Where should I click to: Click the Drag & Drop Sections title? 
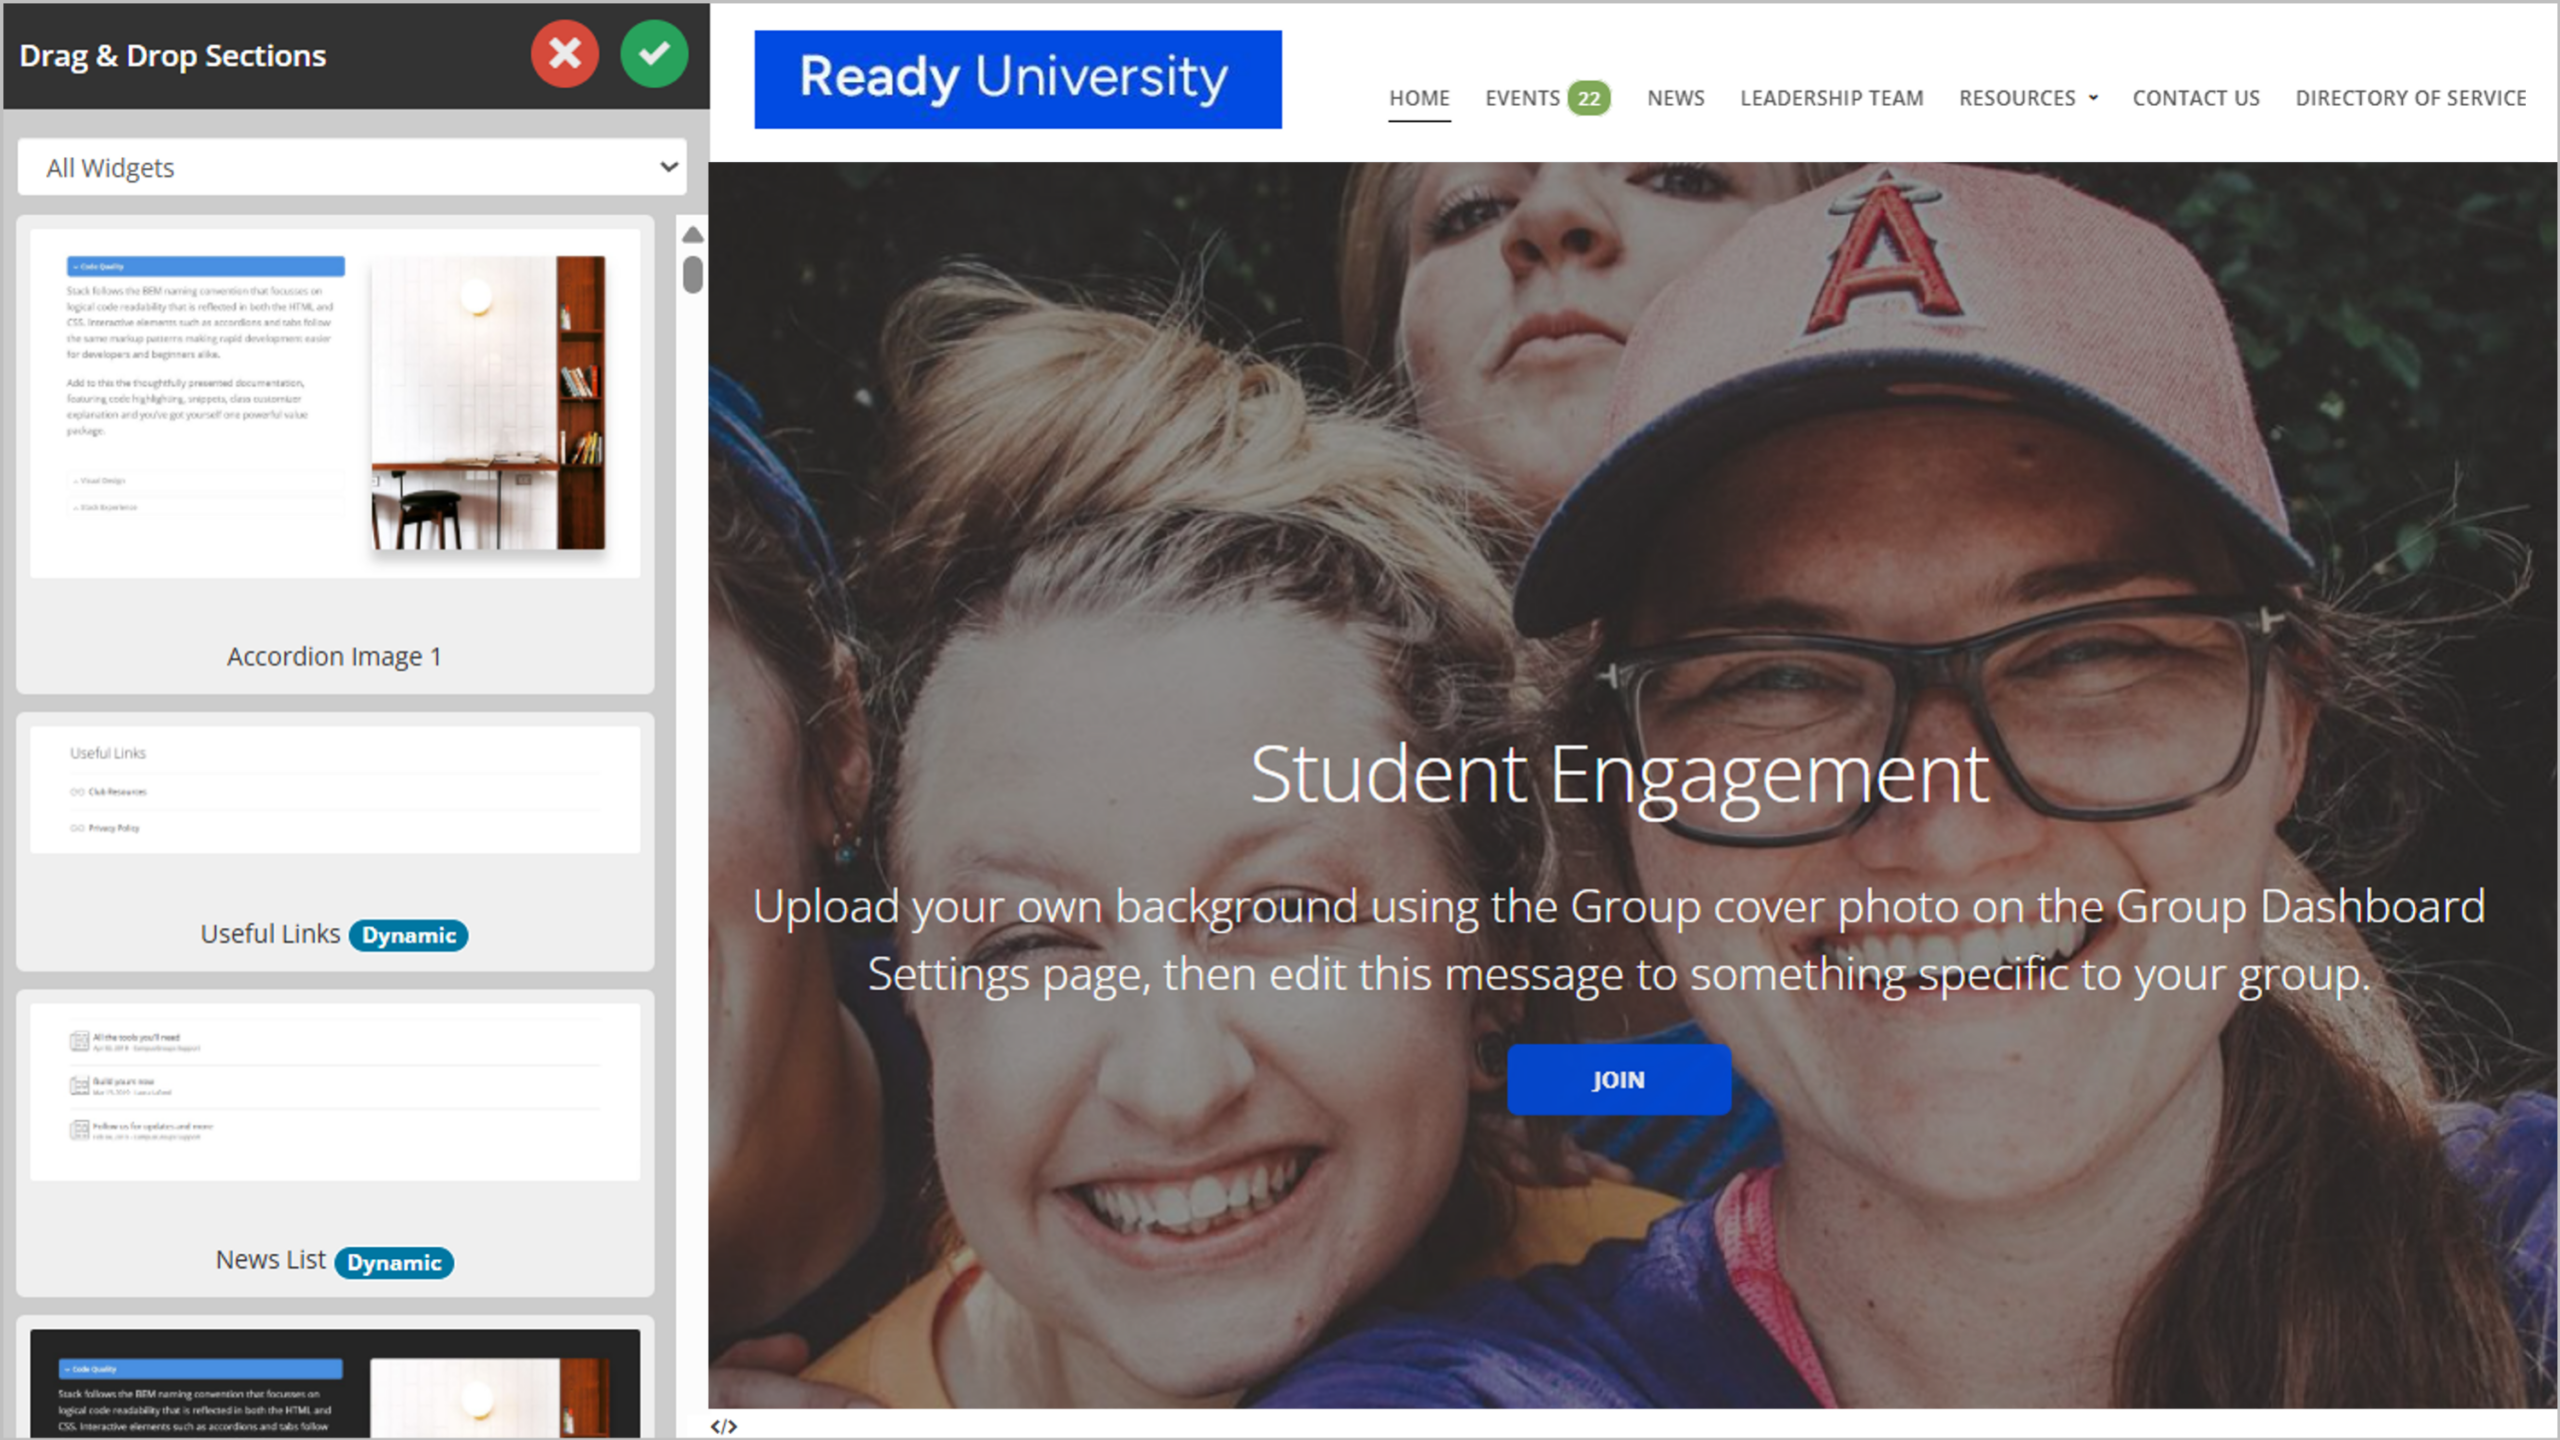click(173, 56)
